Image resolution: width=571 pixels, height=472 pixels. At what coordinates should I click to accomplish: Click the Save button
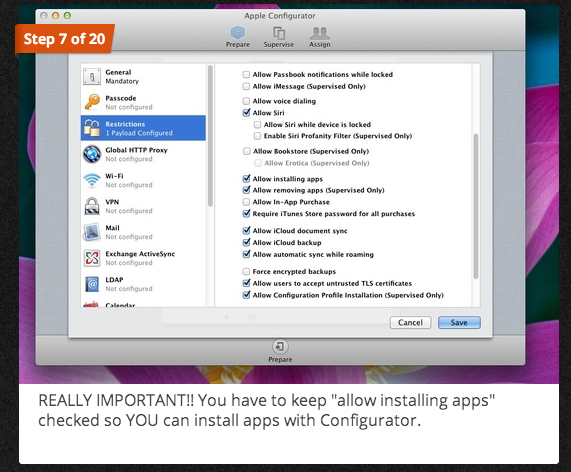(459, 322)
